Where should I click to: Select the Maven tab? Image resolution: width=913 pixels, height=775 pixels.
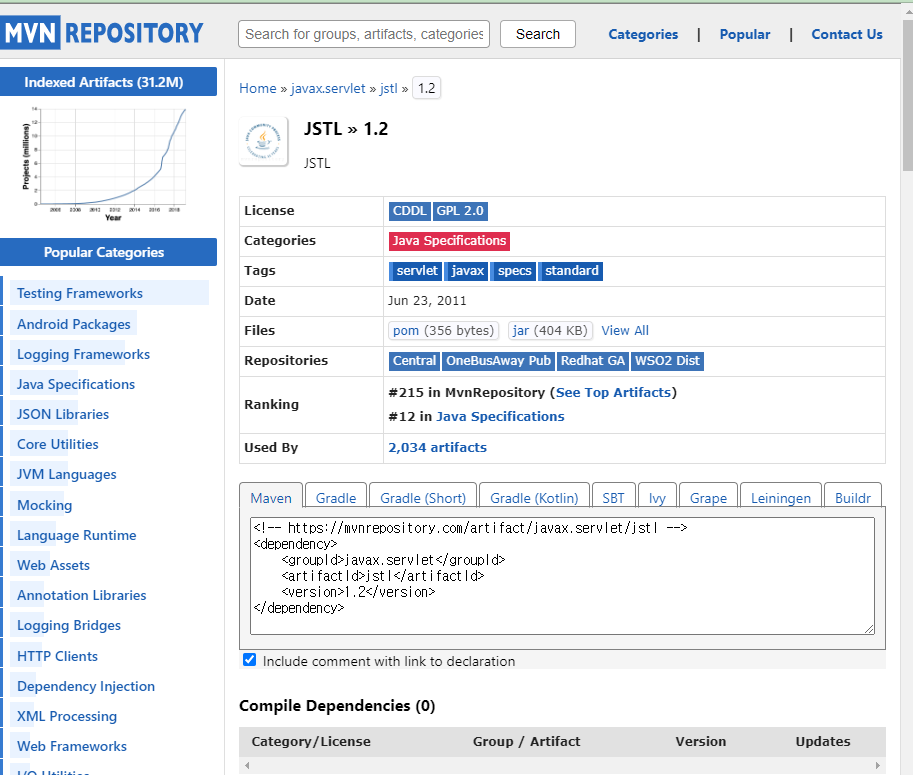click(271, 498)
